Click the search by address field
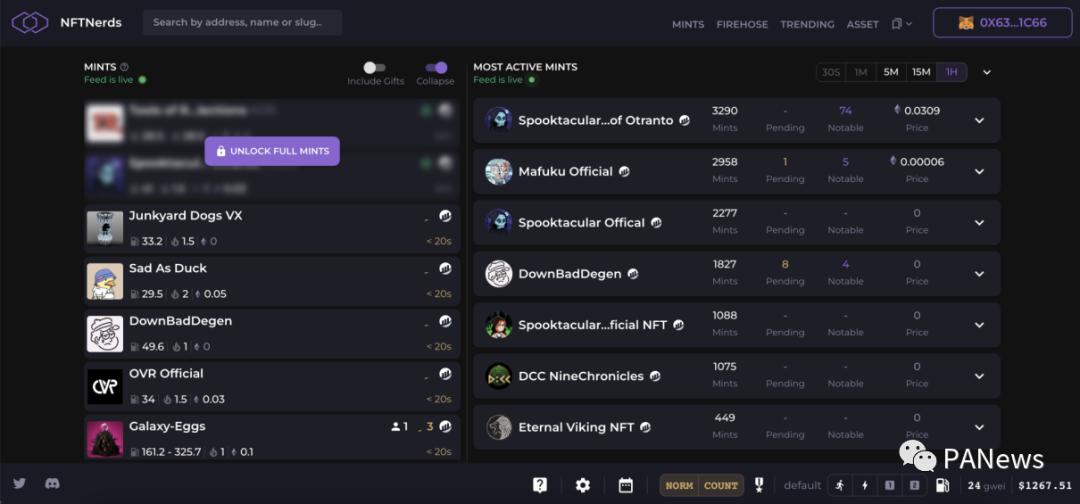 click(x=242, y=22)
